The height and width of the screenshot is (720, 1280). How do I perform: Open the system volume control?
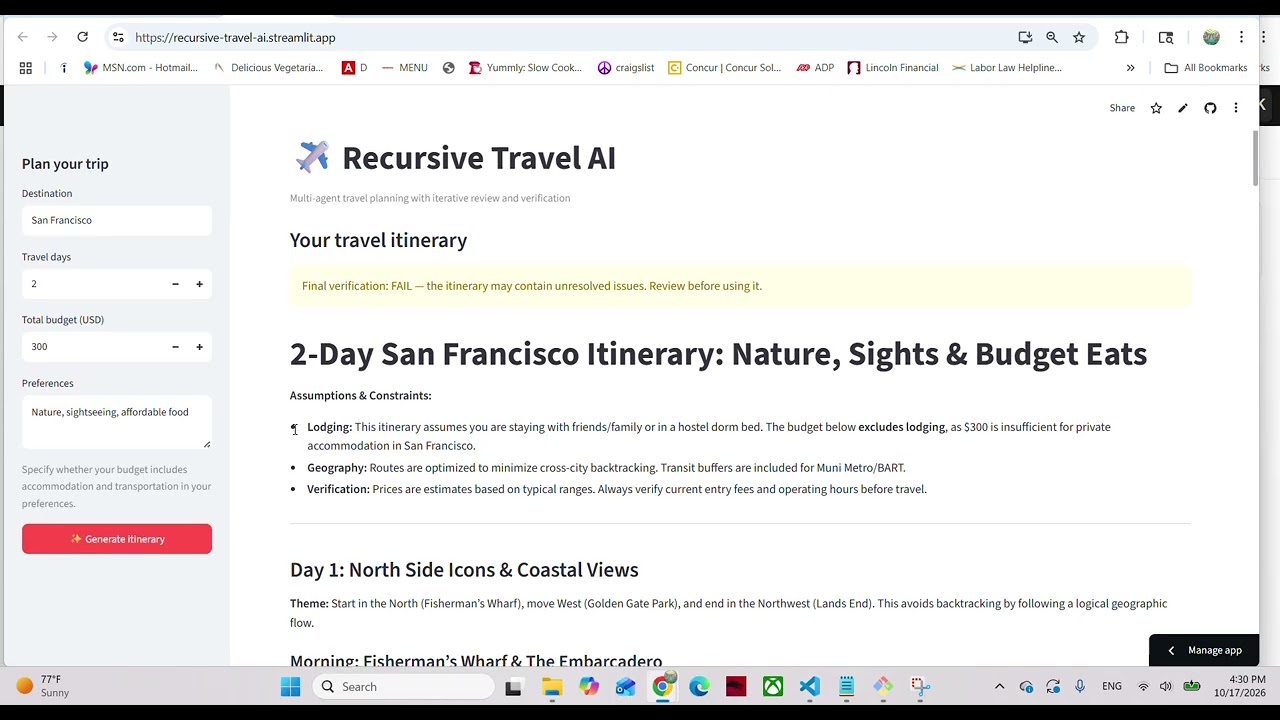point(1165,687)
